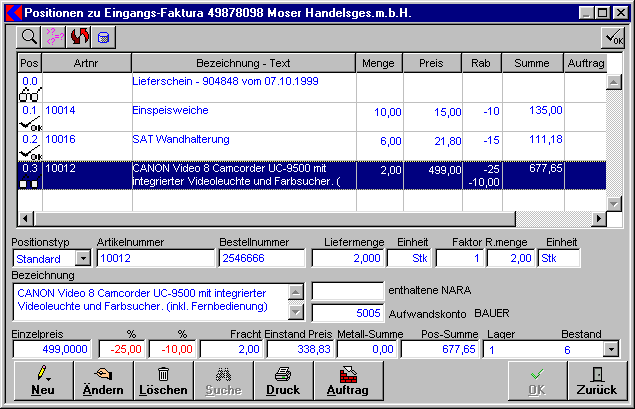Click the blue database toolbar icon

[x=102, y=36]
